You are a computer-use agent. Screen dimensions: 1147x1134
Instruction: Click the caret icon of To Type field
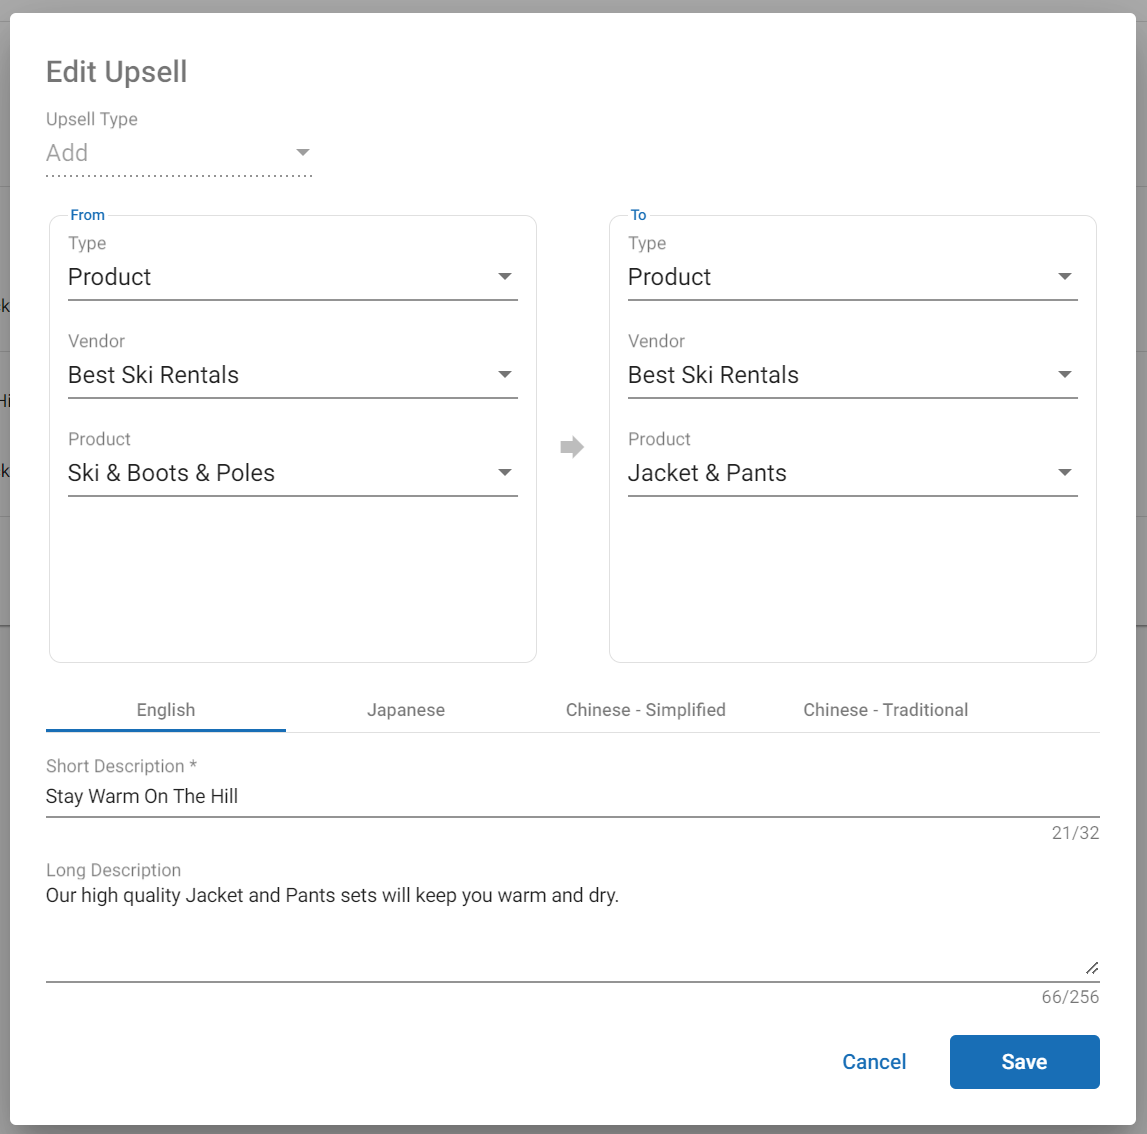coord(1065,277)
